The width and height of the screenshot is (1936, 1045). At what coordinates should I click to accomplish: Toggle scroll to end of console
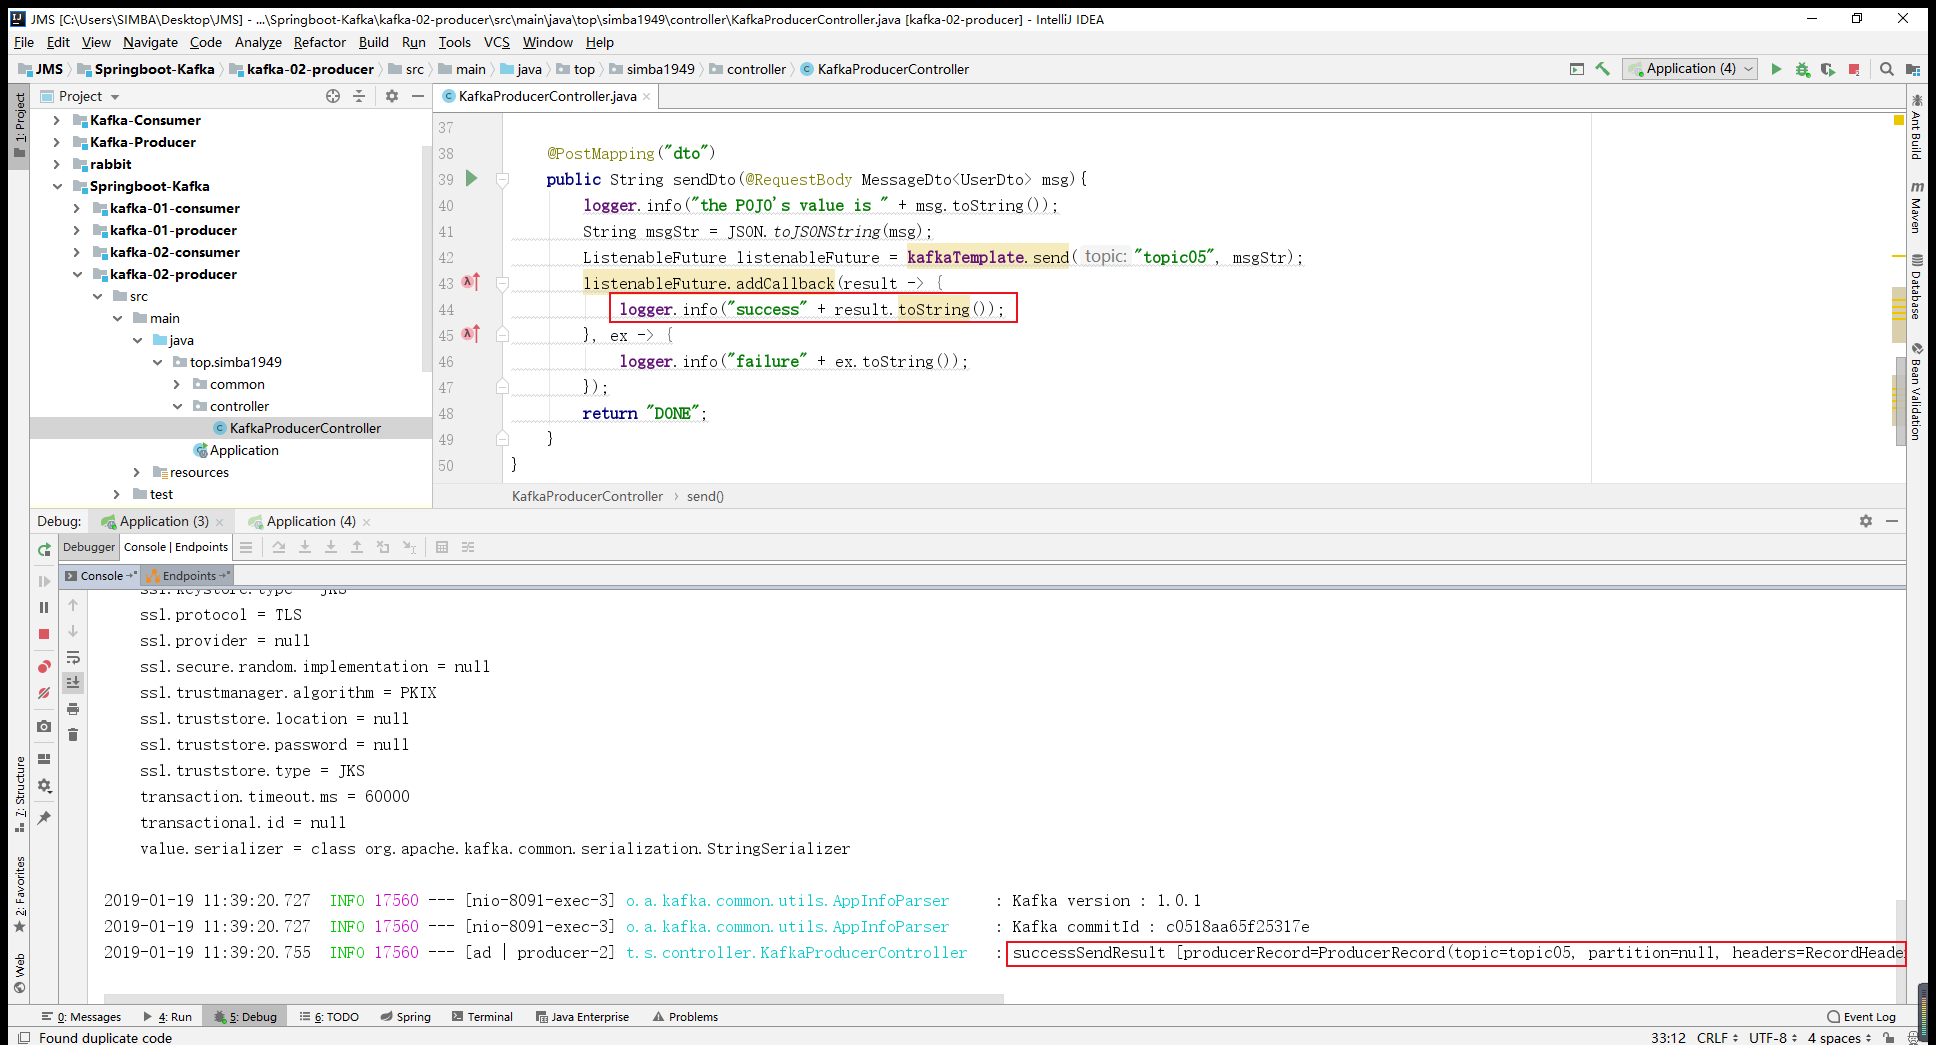pyautogui.click(x=73, y=683)
